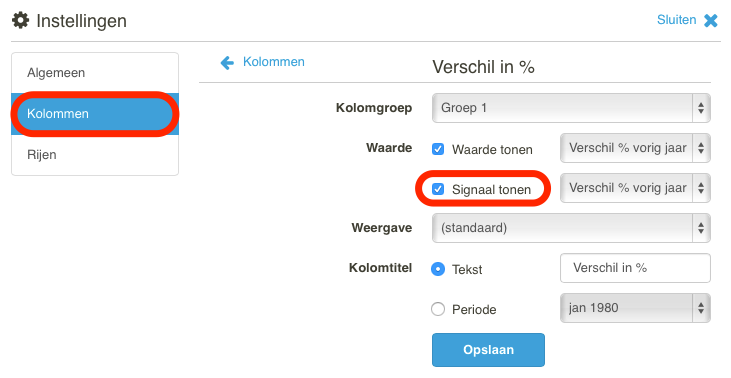The height and width of the screenshot is (378, 731).
Task: Open the Groep 1 Kolomgroep dropdown
Action: pyautogui.click(x=571, y=108)
